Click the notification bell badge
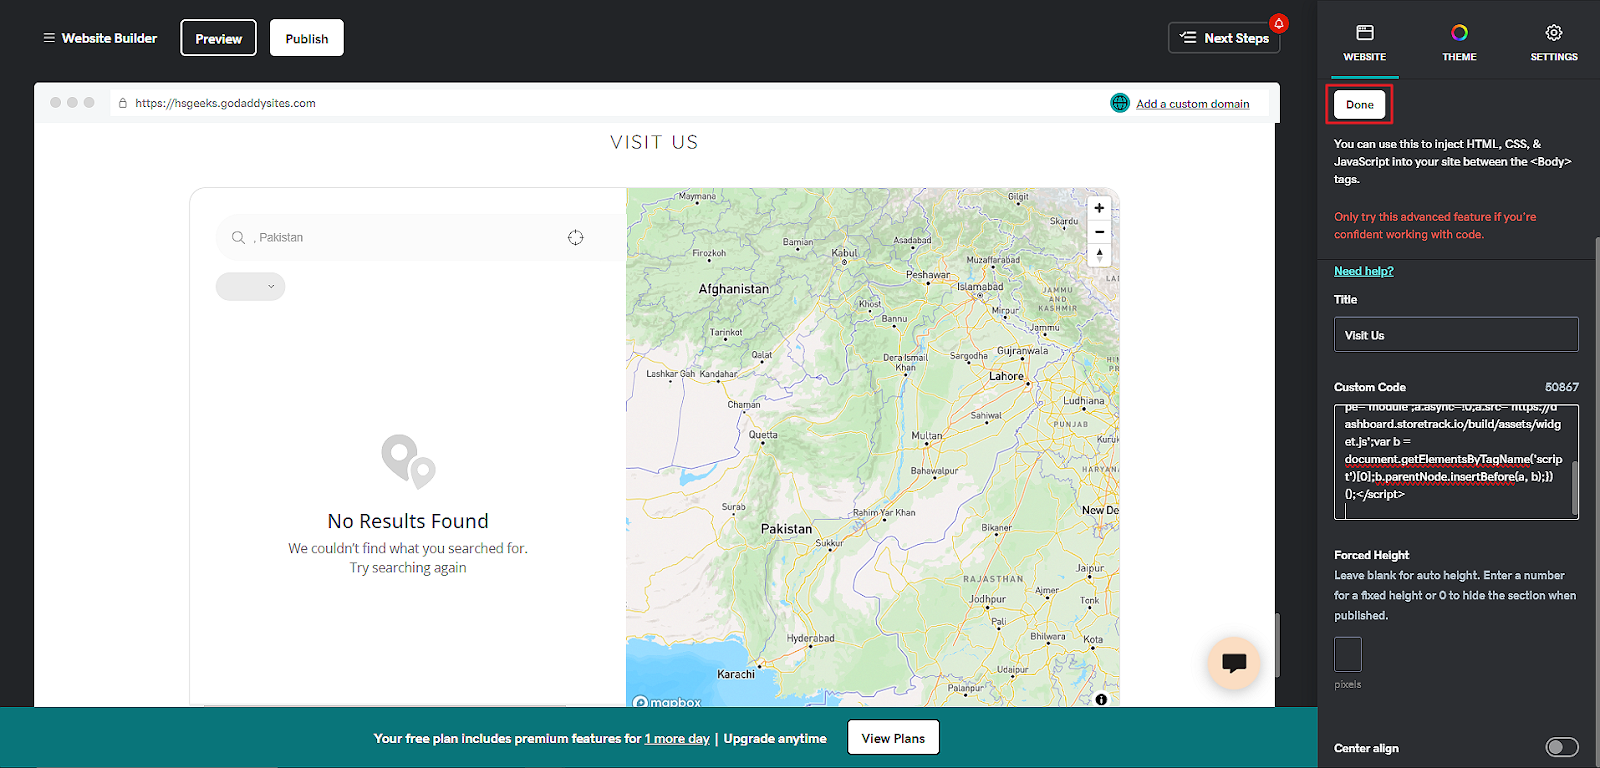This screenshot has height=768, width=1600. pos(1278,23)
